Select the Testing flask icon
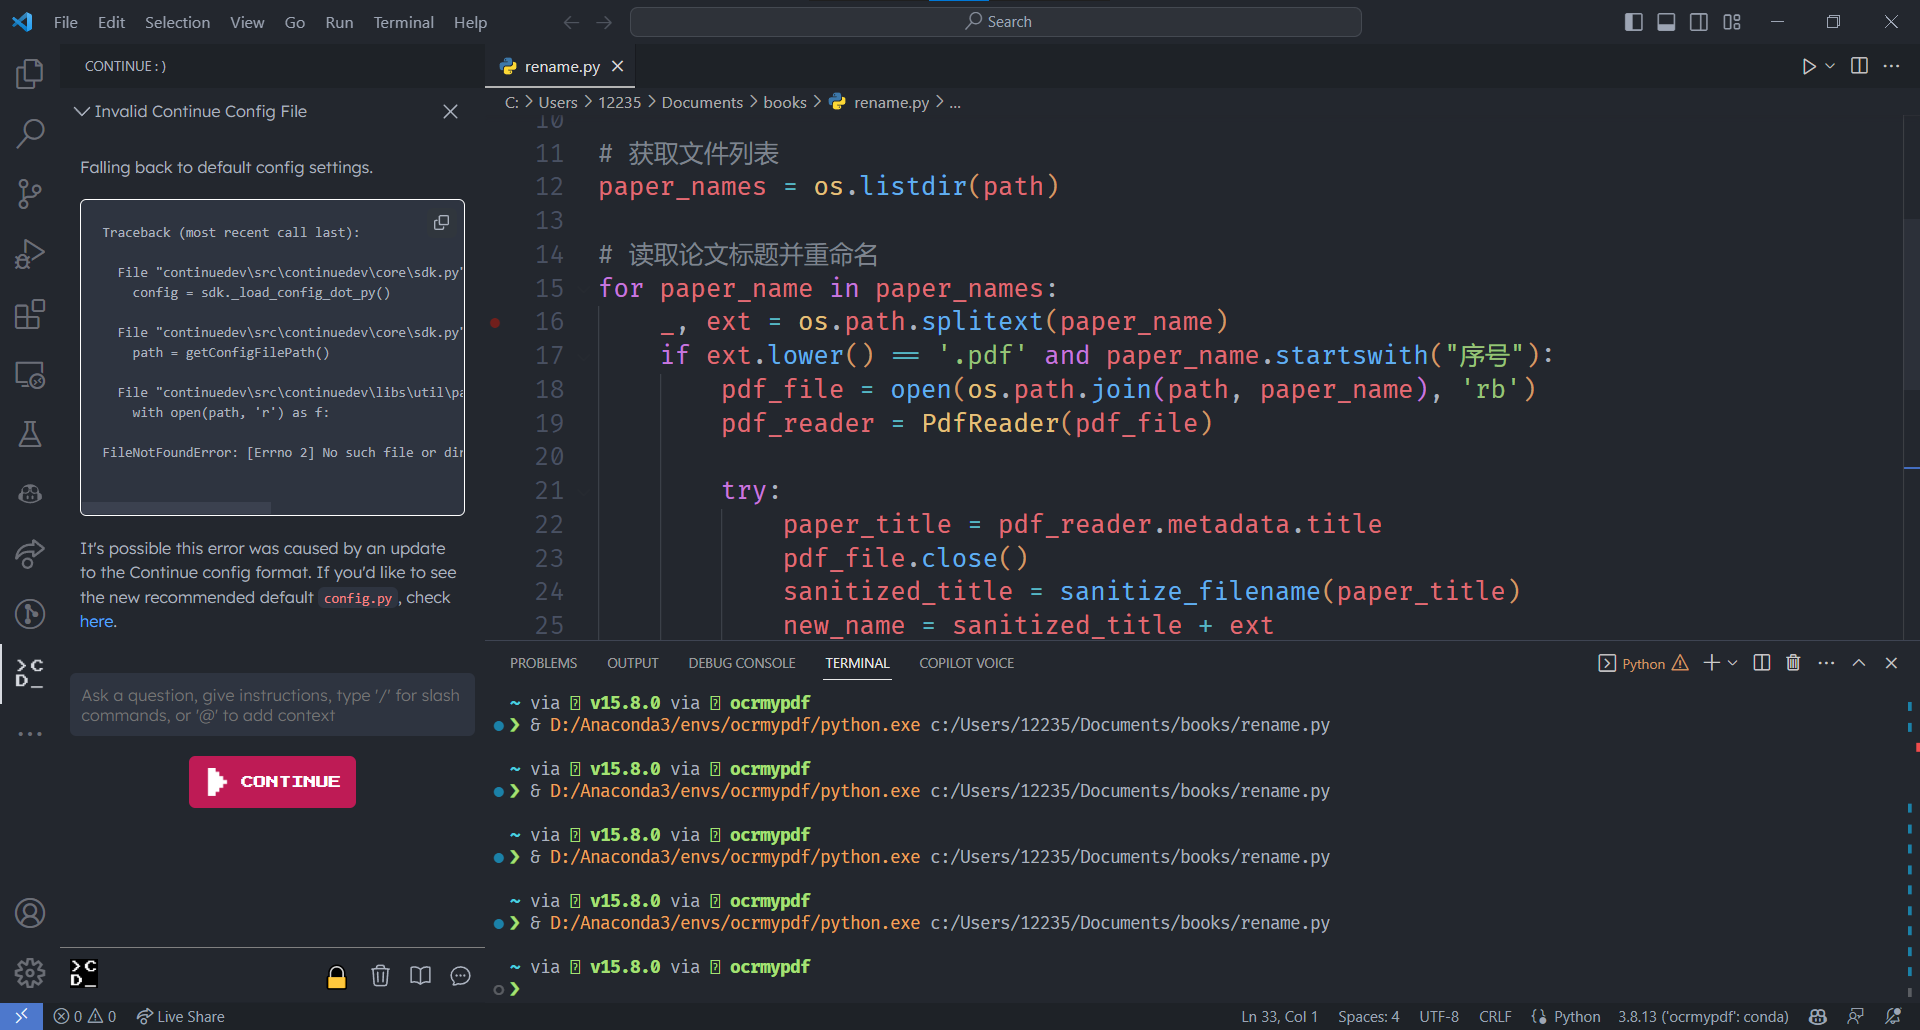Viewport: 1920px width, 1030px height. pyautogui.click(x=30, y=433)
